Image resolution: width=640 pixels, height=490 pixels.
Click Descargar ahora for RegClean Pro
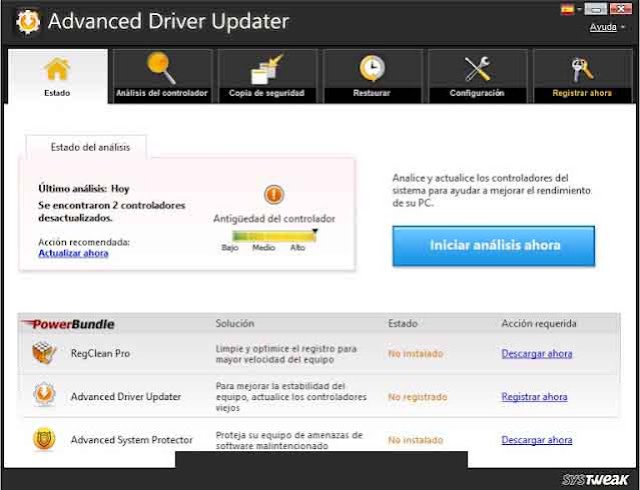point(537,354)
